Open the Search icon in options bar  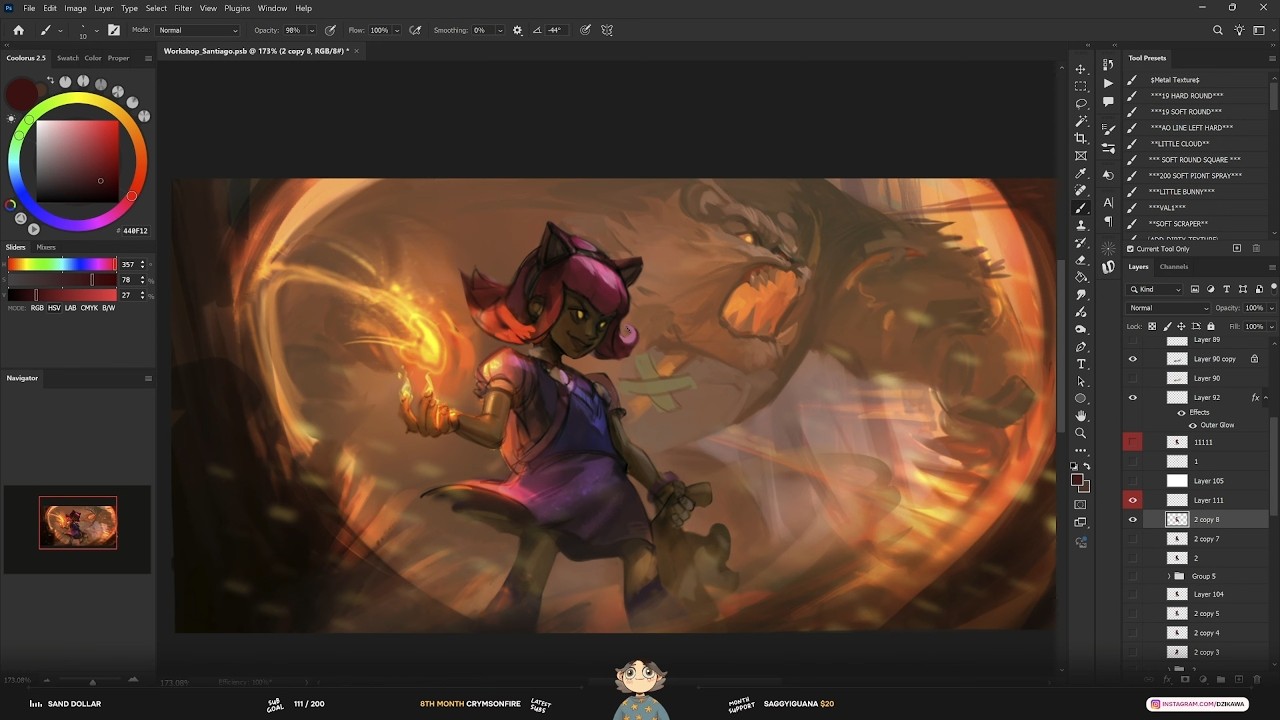click(x=1217, y=30)
